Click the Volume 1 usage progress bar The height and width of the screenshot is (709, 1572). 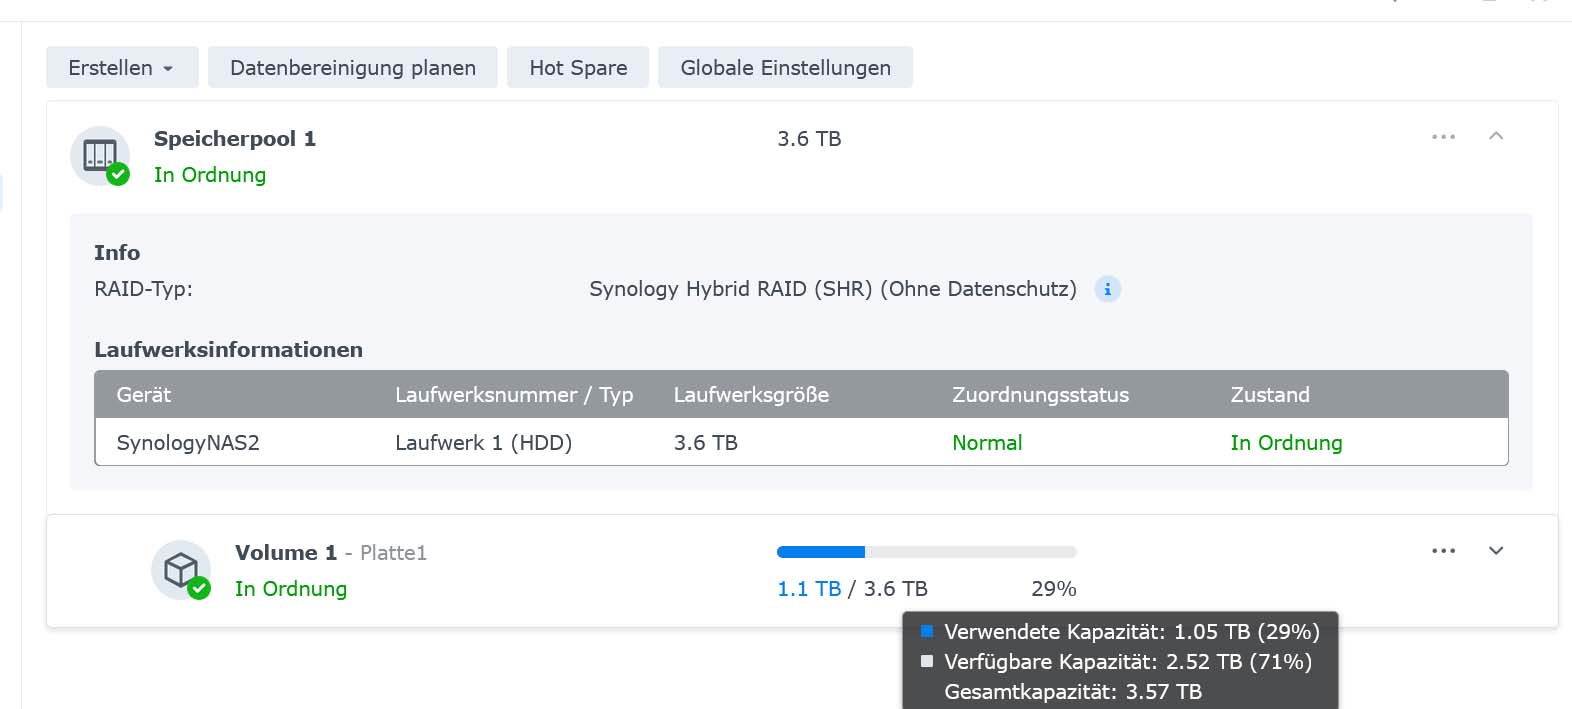[x=926, y=552]
